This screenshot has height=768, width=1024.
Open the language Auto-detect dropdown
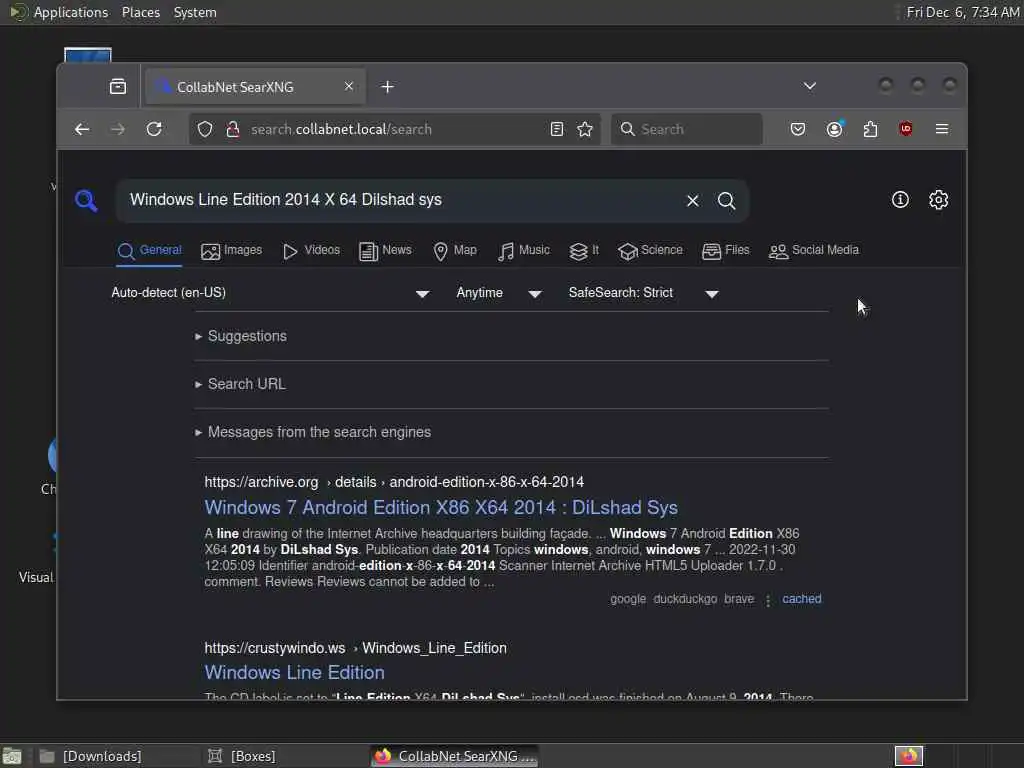pos(270,293)
